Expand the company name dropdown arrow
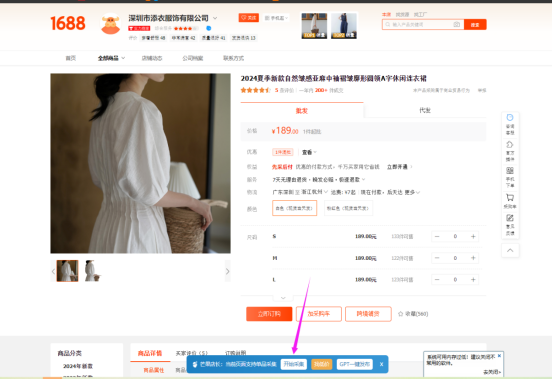Screen dimensions: 552x379 [x=215, y=18]
